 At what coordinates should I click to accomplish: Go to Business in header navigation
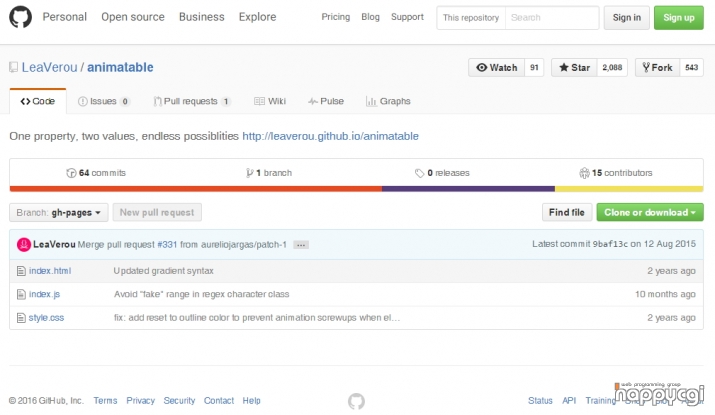coord(202,17)
